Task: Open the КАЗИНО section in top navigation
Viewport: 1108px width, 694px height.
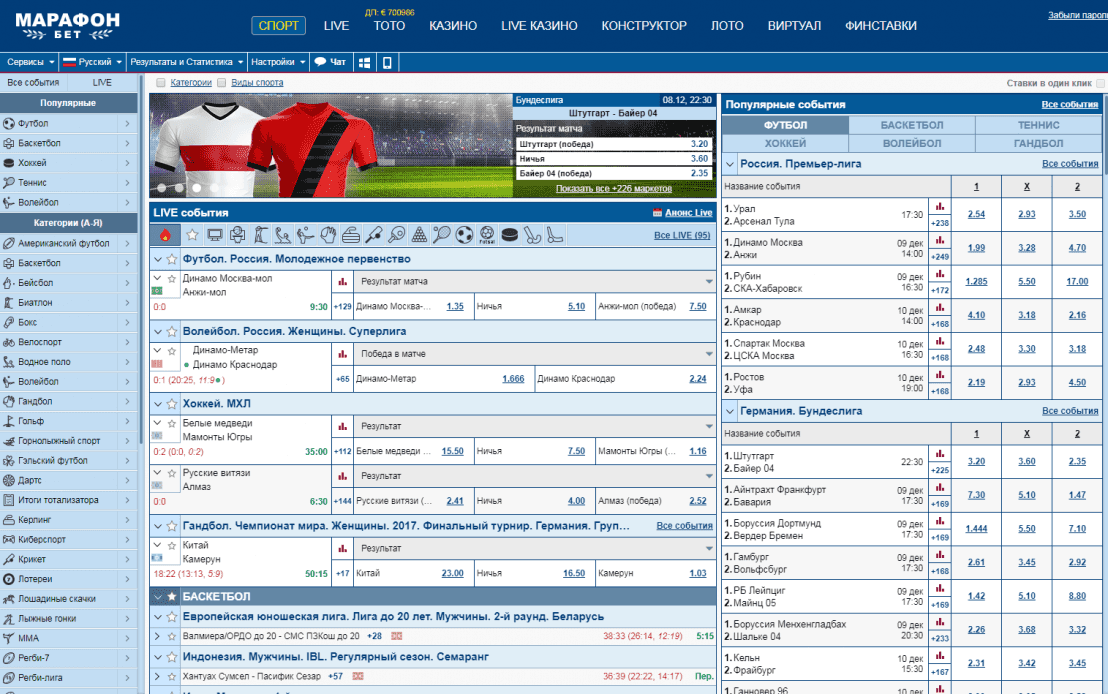Action: pyautogui.click(x=453, y=25)
